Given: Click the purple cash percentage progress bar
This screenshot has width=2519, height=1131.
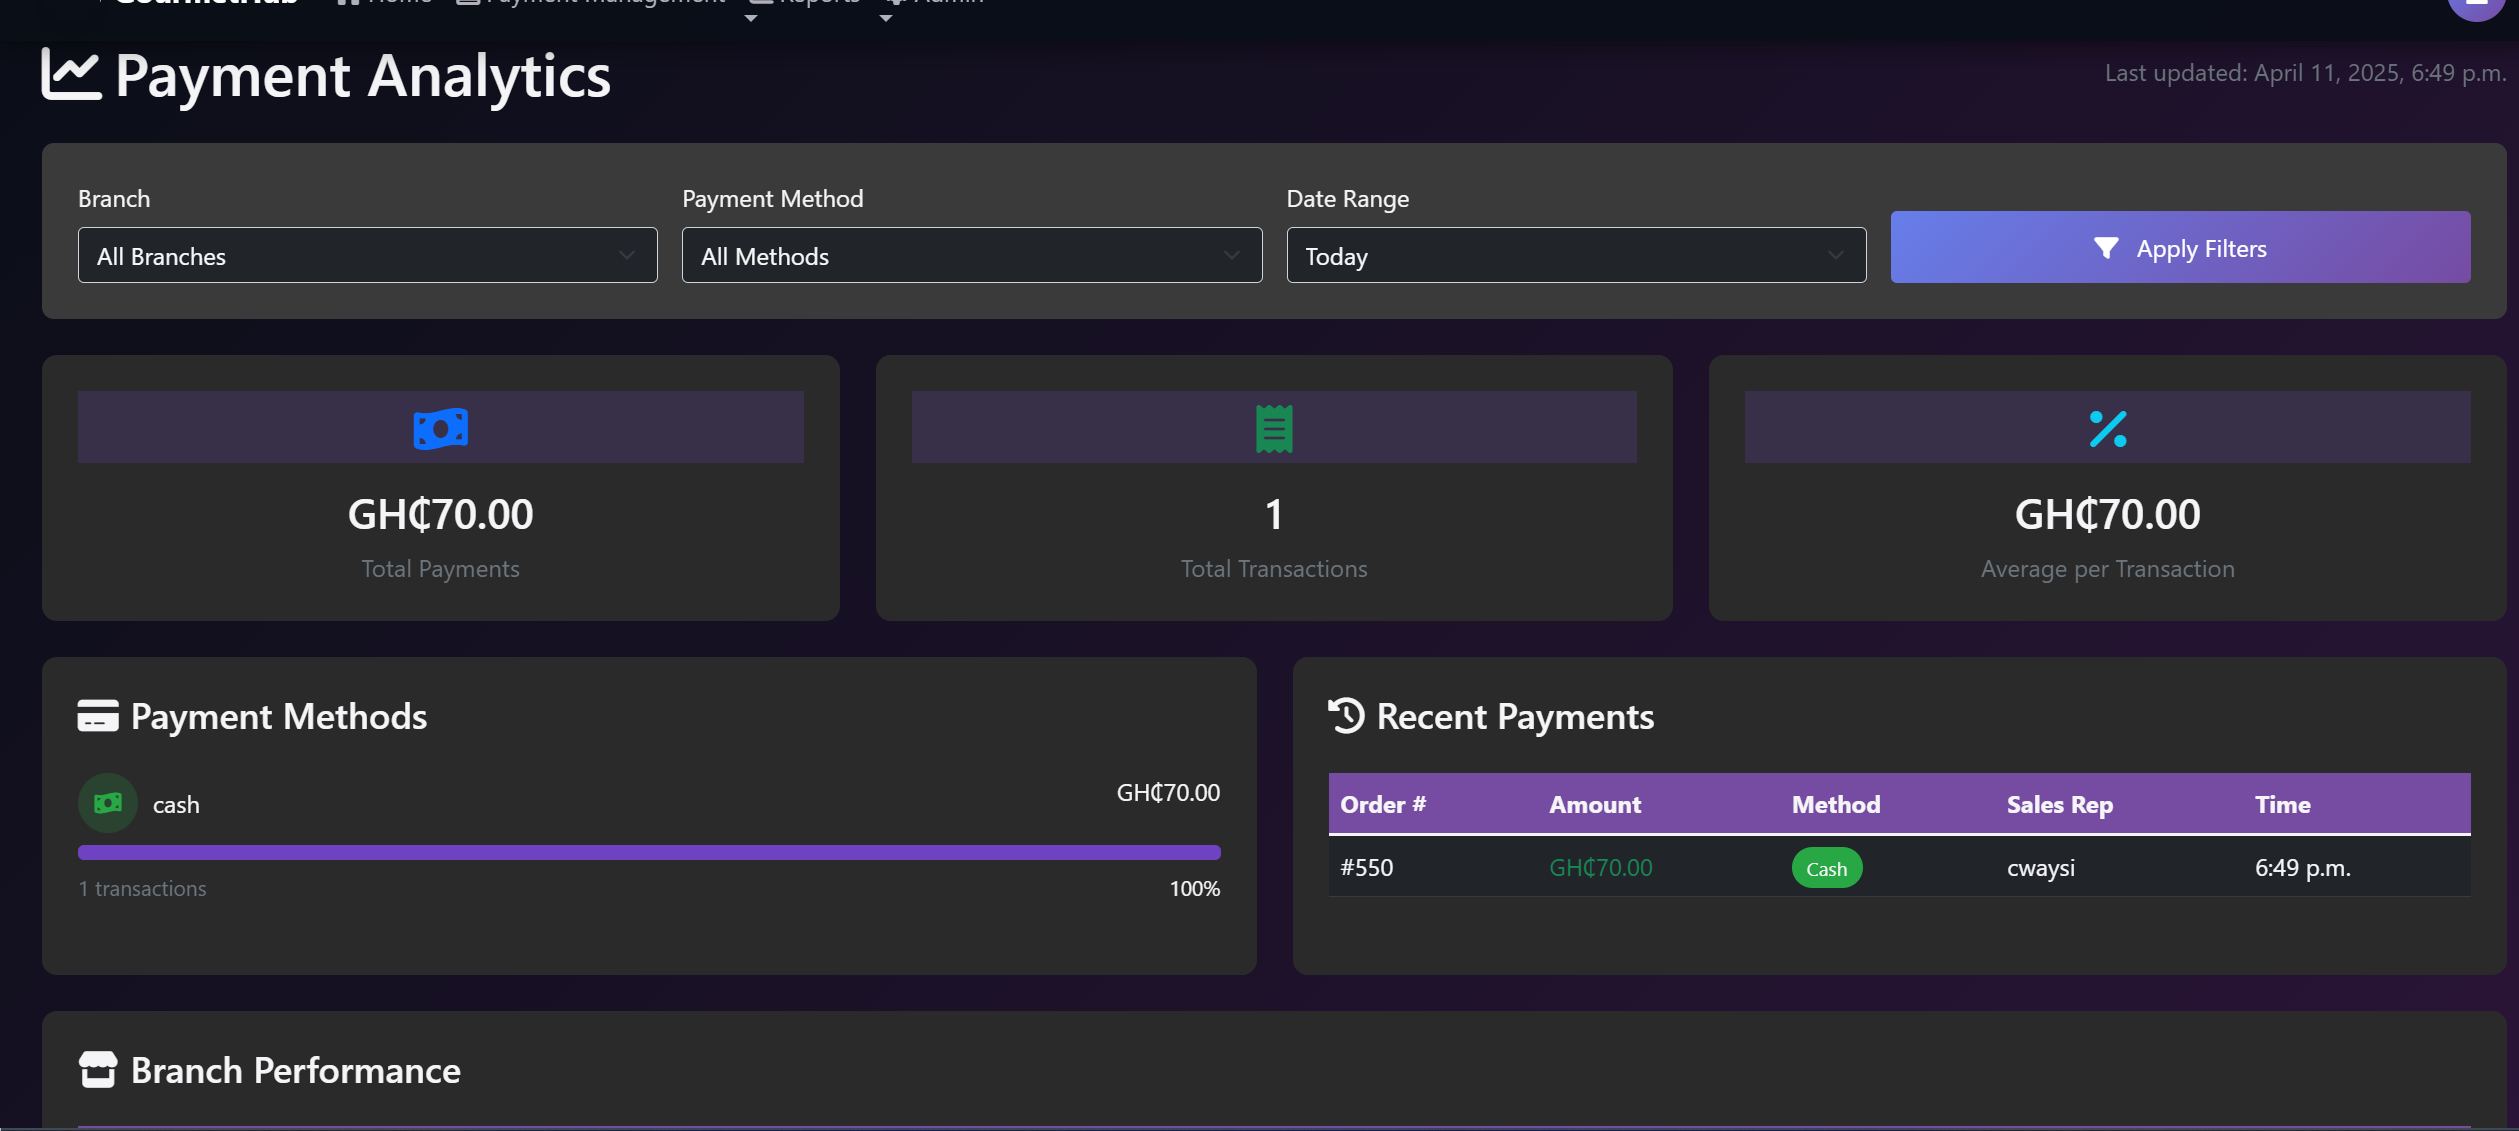Looking at the screenshot, I should pyautogui.click(x=648, y=852).
